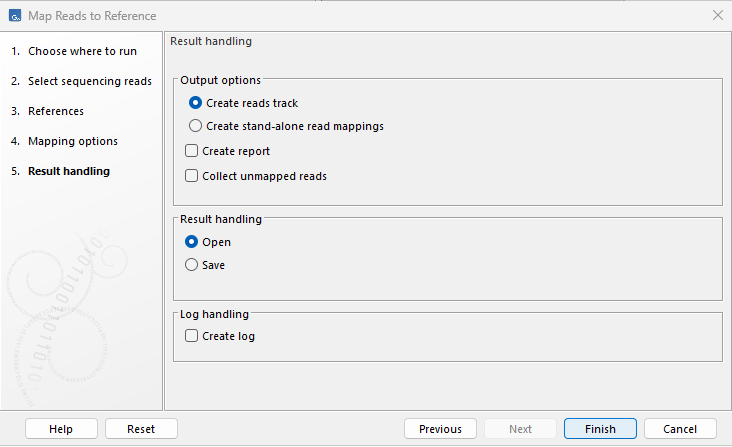The image size is (732, 447).
Task: Click the Reset button
Action: pos(141,428)
